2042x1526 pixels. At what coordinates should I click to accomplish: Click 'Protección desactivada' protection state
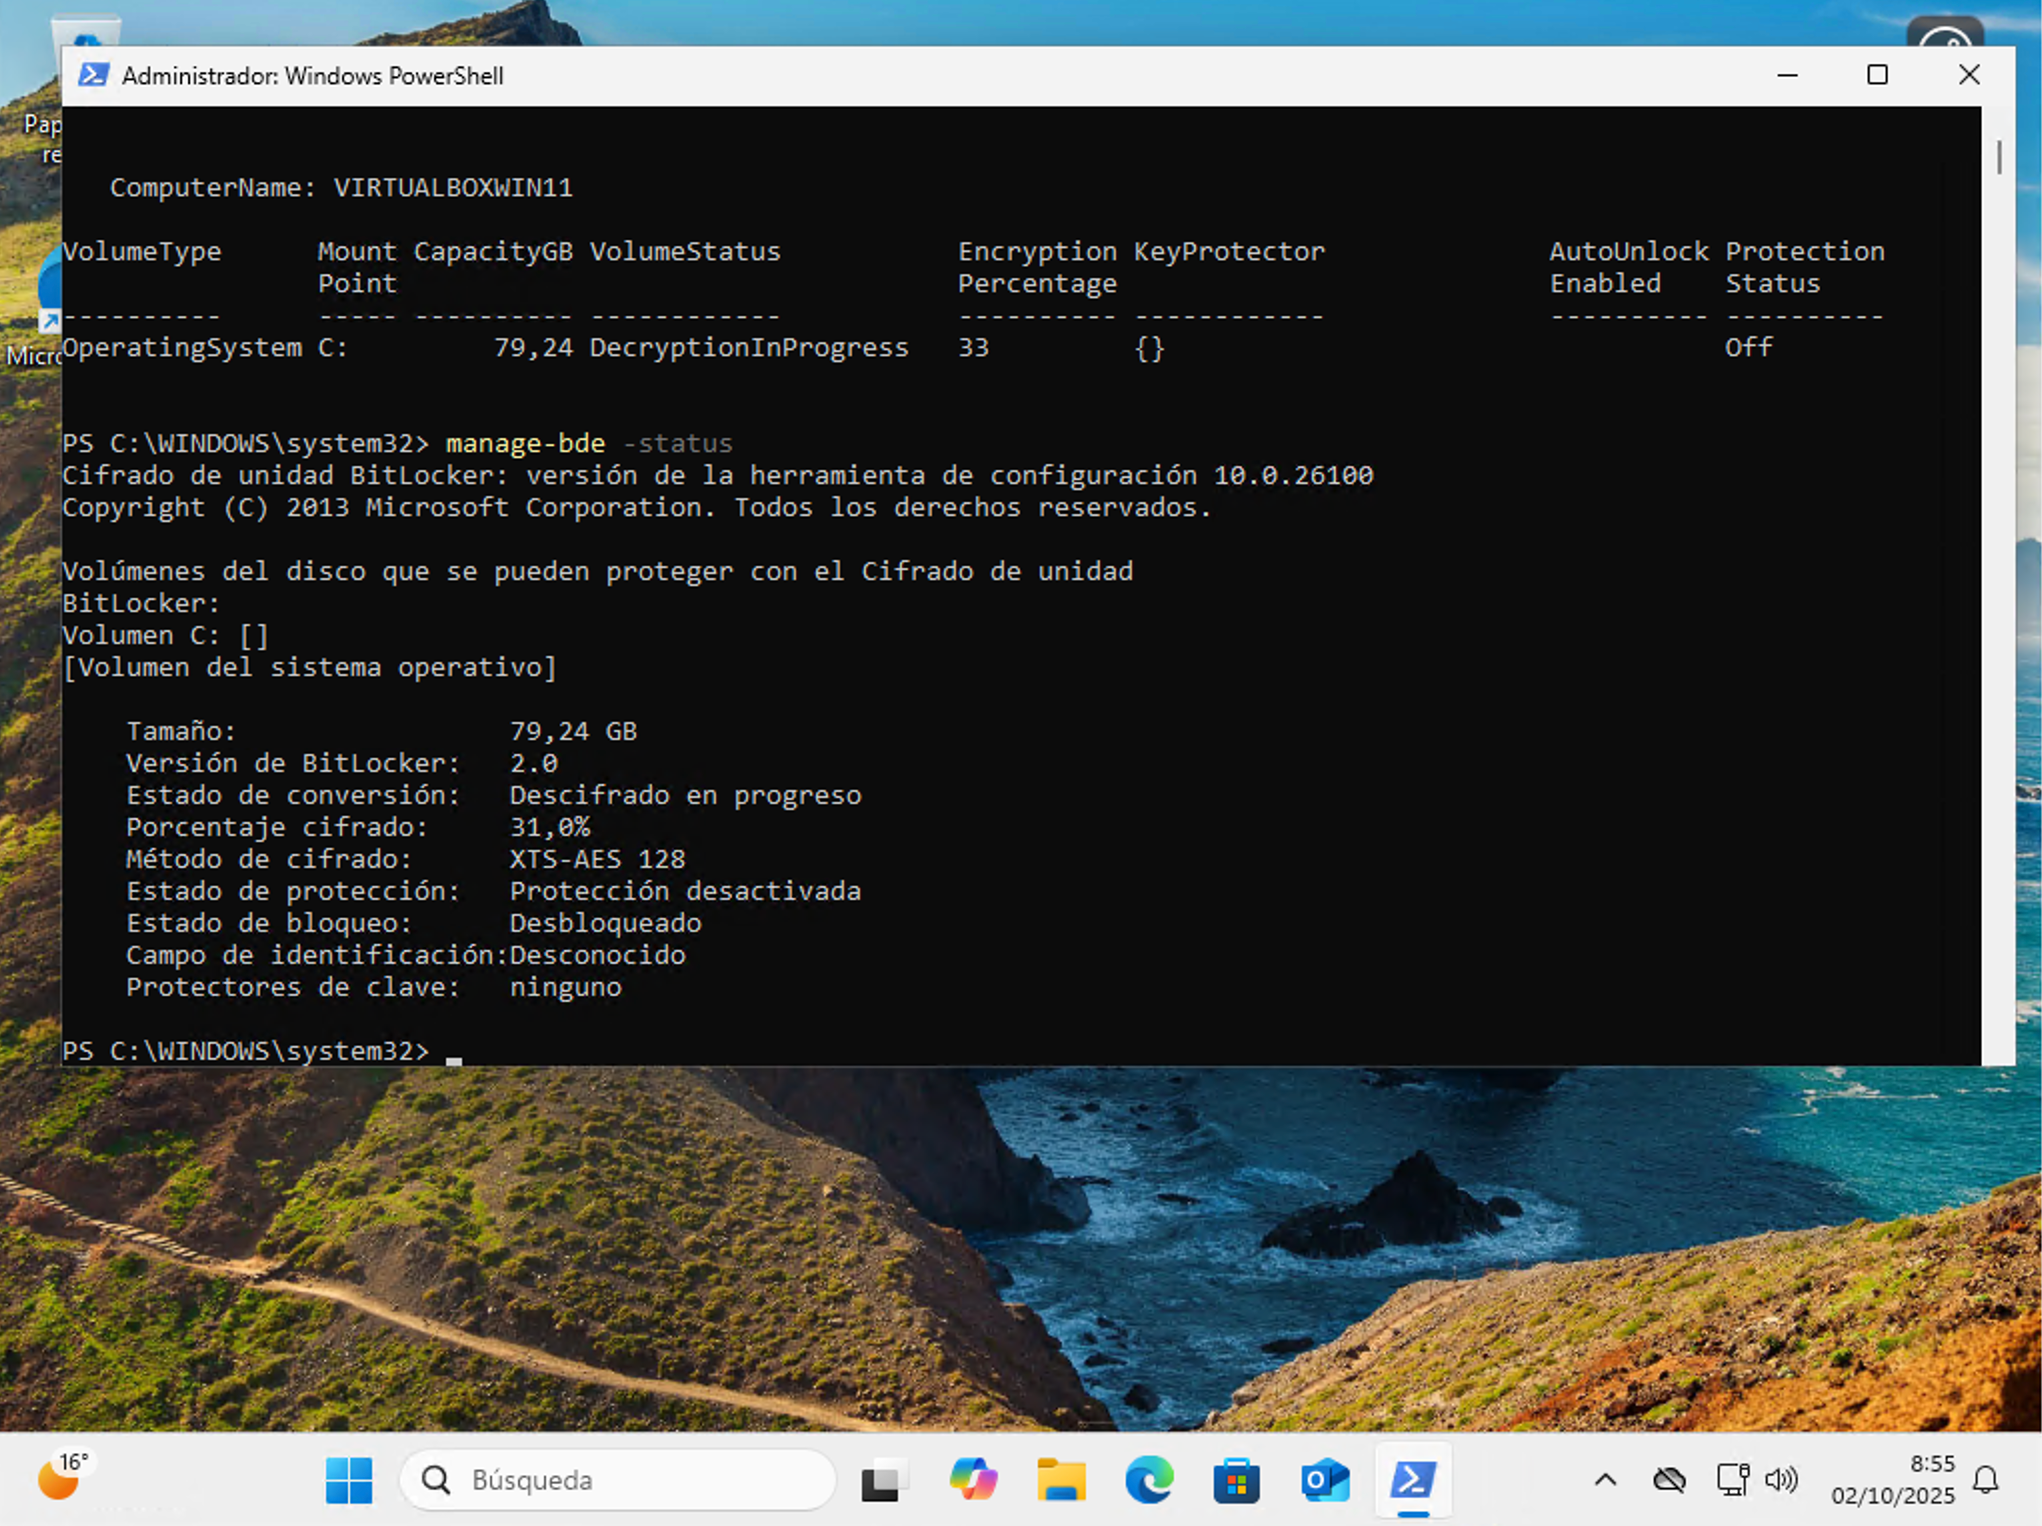pos(685,891)
